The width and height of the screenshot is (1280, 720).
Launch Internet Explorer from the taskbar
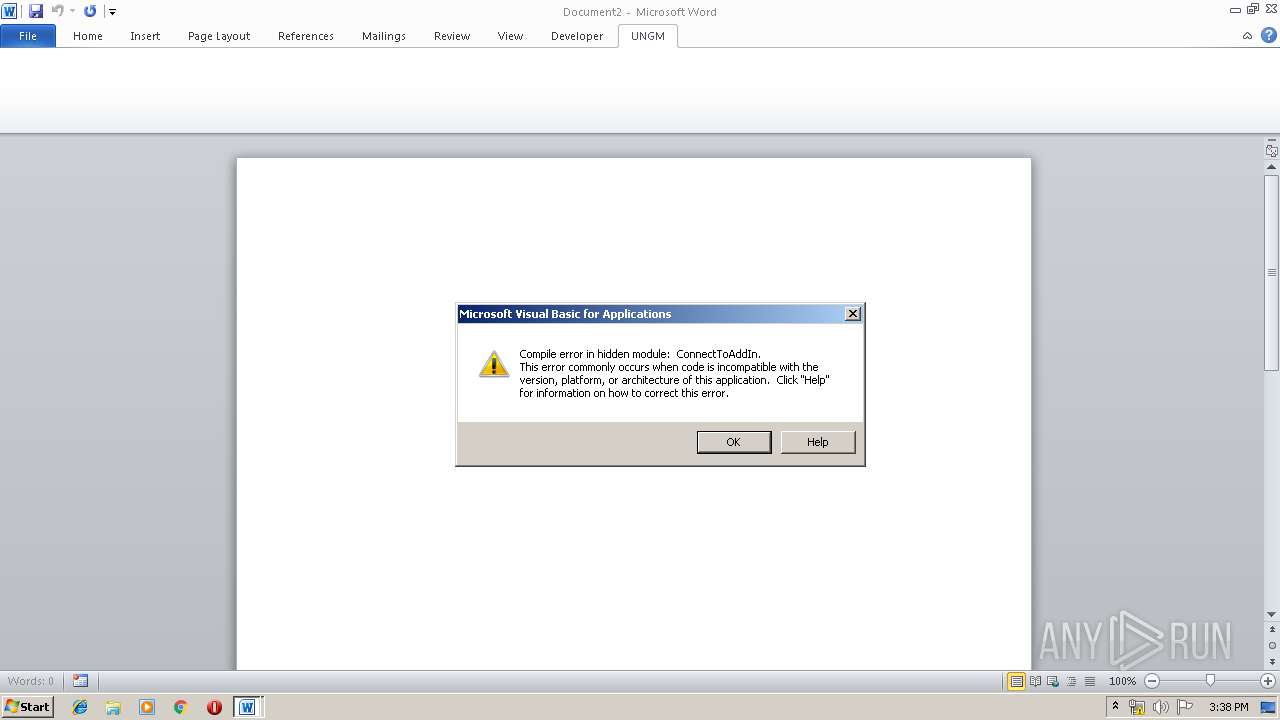tap(80, 707)
